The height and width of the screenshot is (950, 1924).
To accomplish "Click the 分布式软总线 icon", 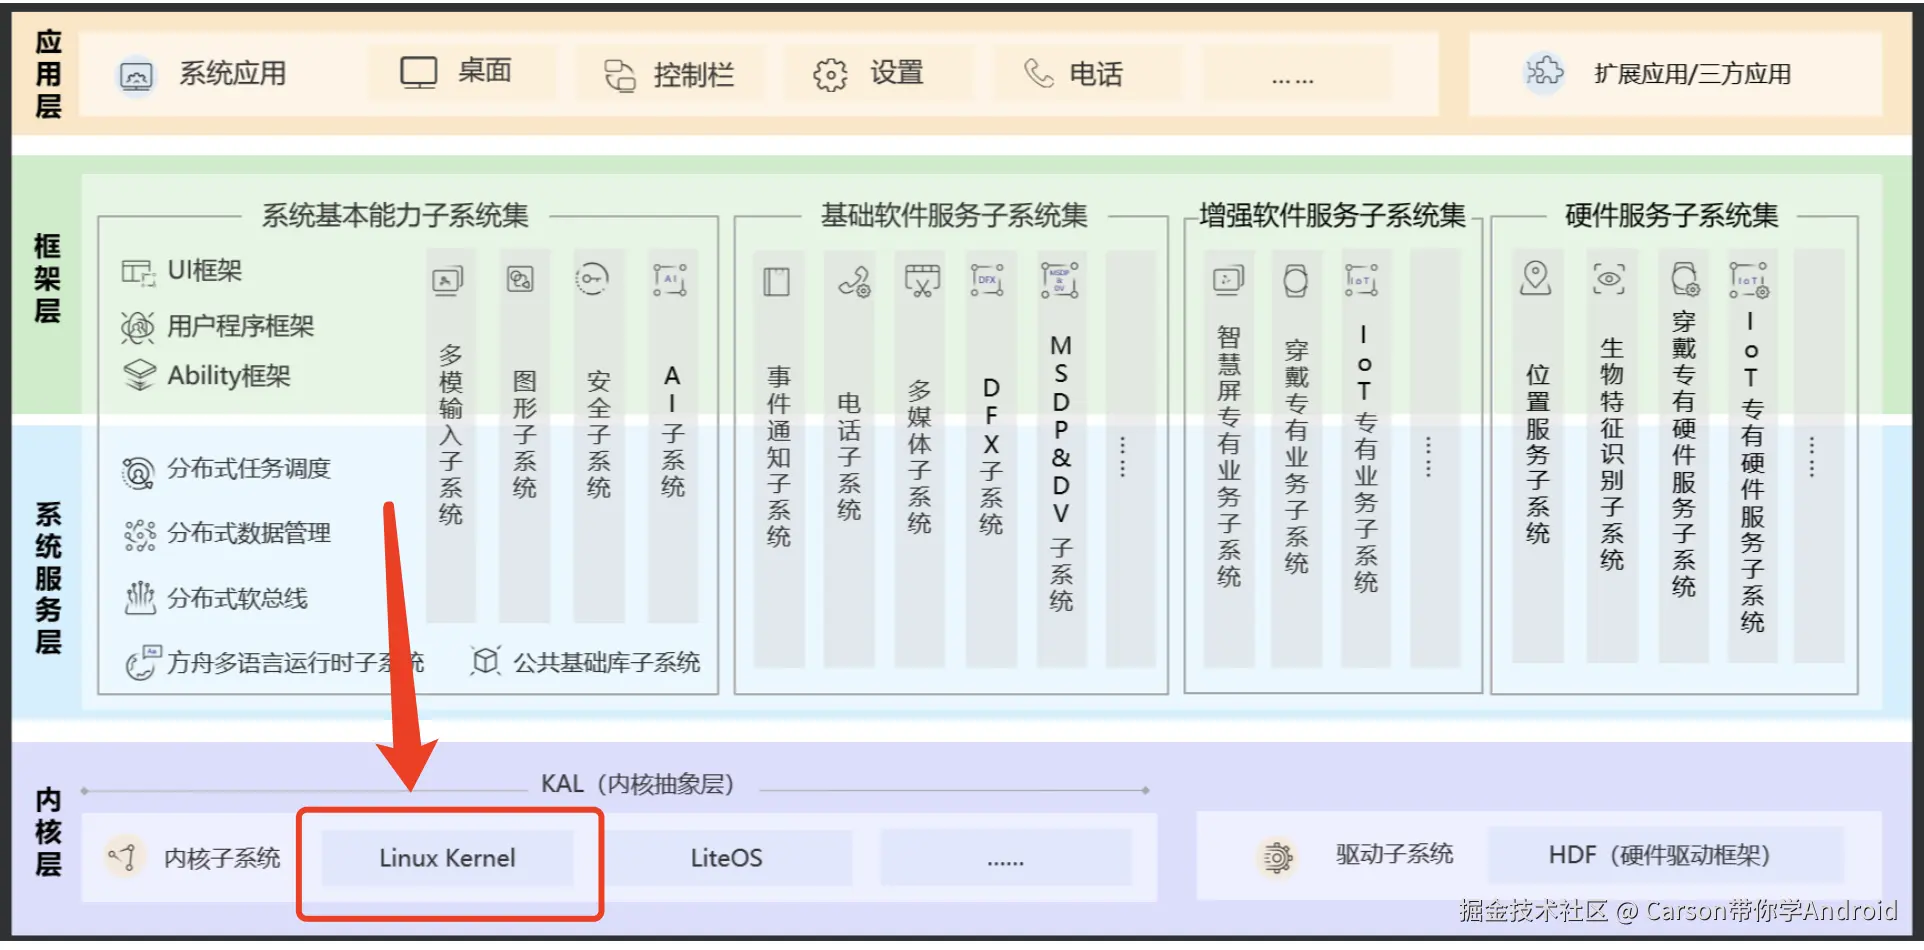I will (x=140, y=598).
